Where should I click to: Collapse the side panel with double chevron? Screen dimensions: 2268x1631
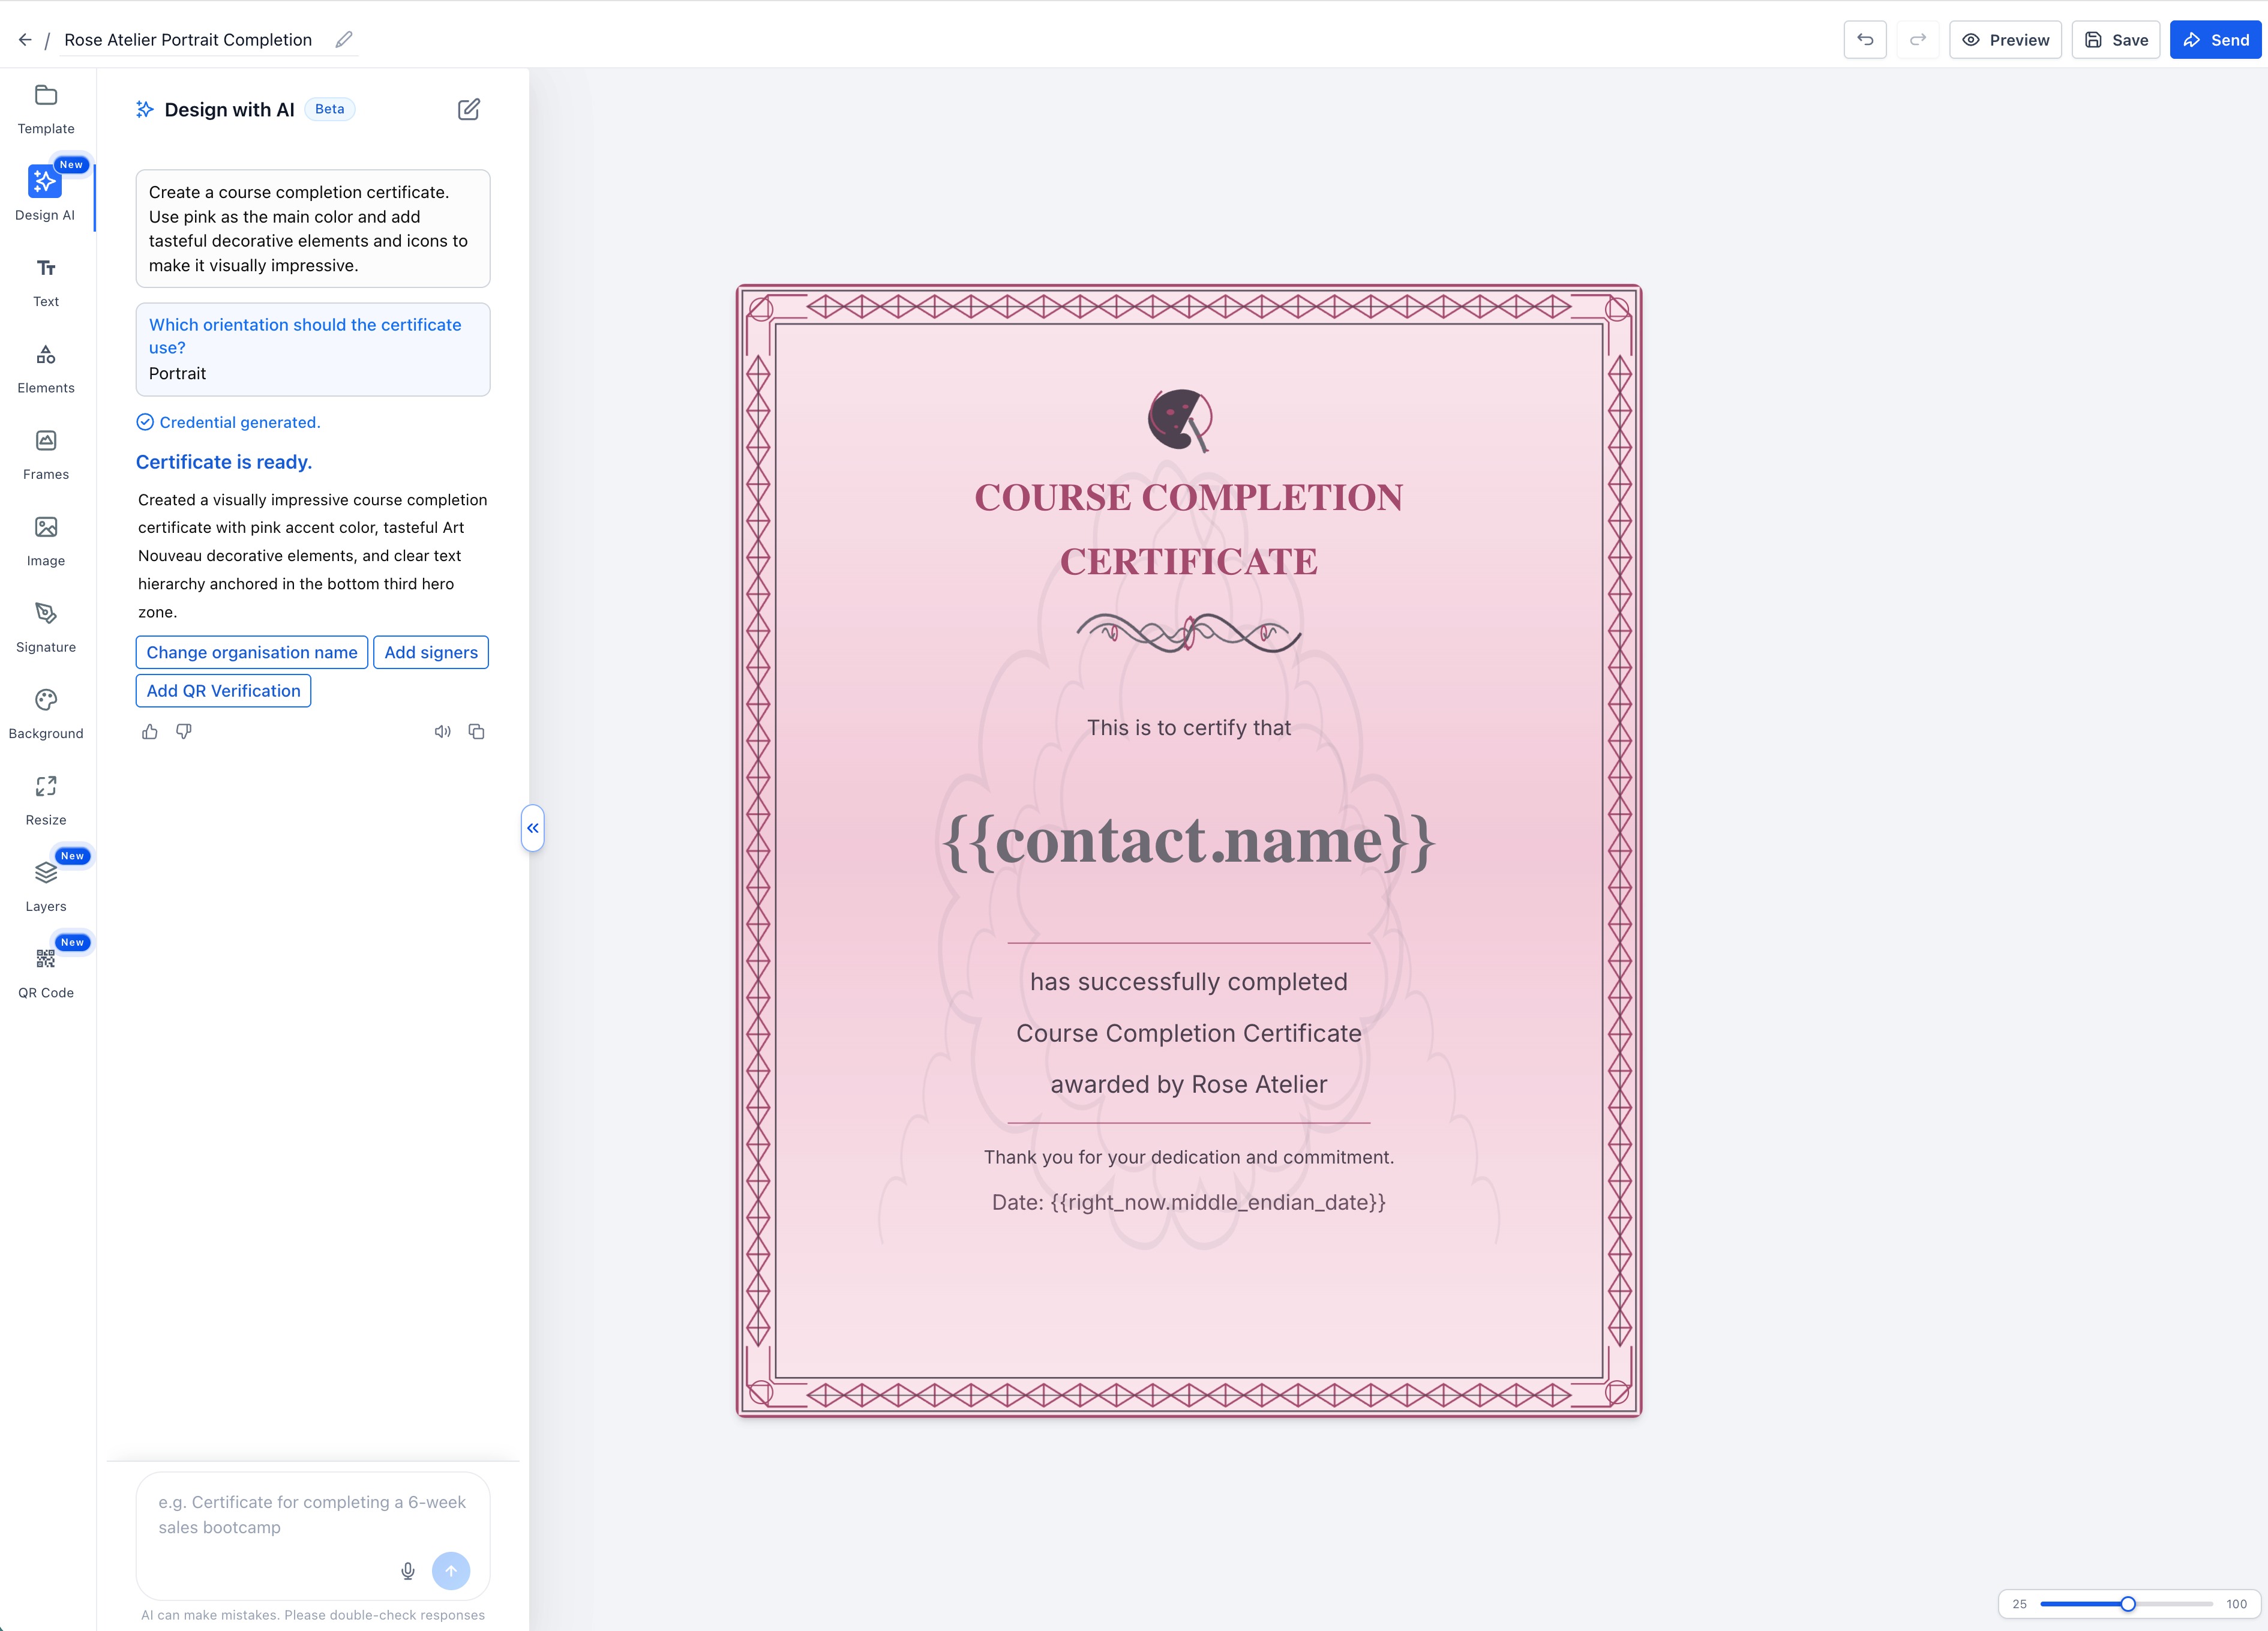[x=533, y=828]
